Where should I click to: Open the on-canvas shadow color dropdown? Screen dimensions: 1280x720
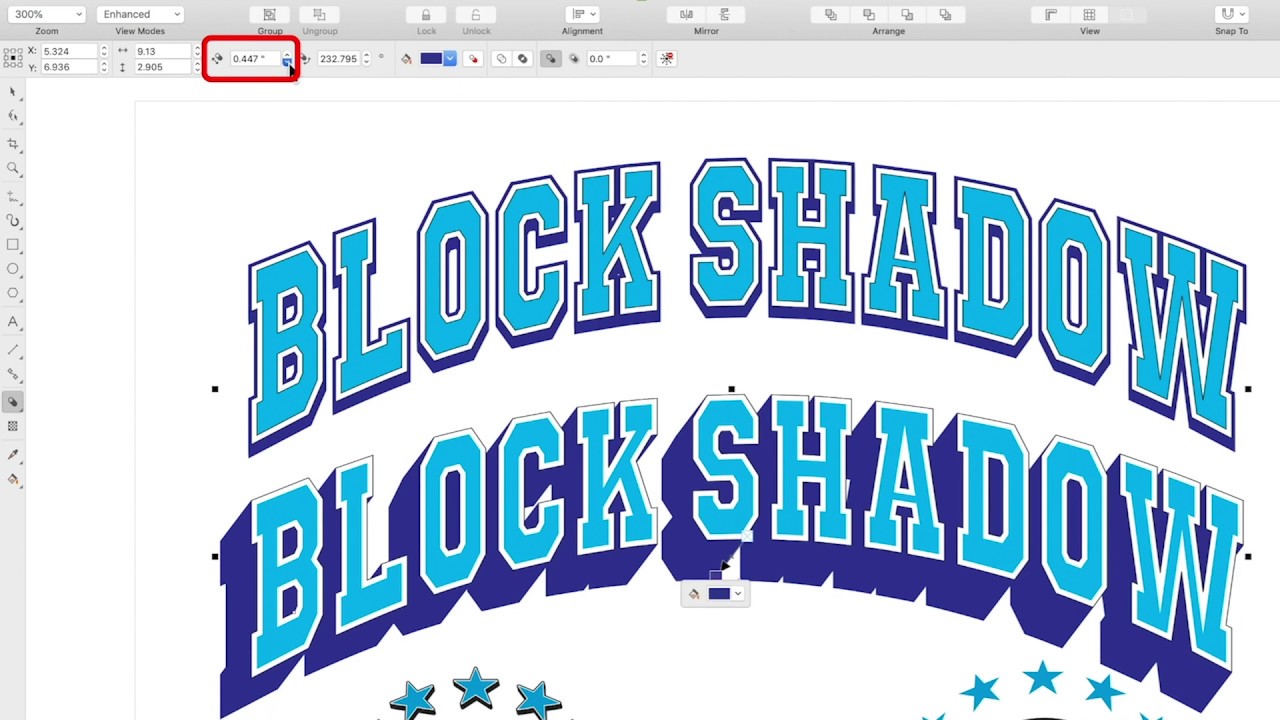point(738,594)
